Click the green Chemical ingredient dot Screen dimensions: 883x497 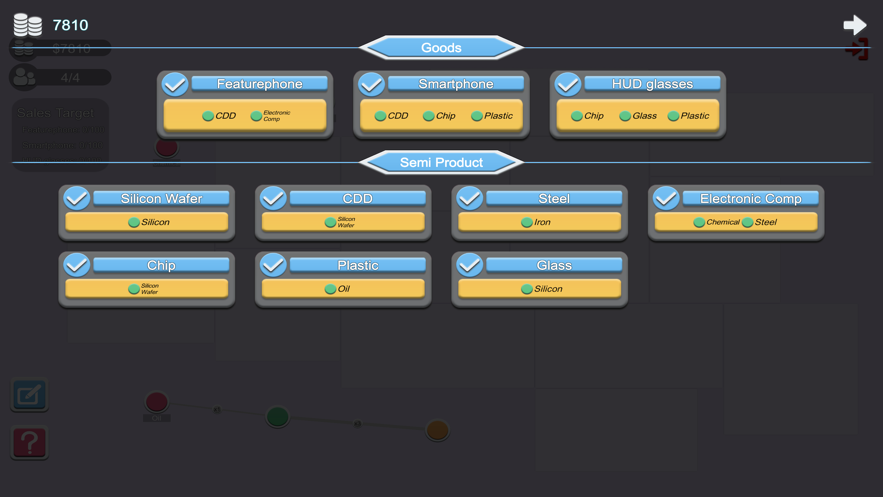(699, 222)
